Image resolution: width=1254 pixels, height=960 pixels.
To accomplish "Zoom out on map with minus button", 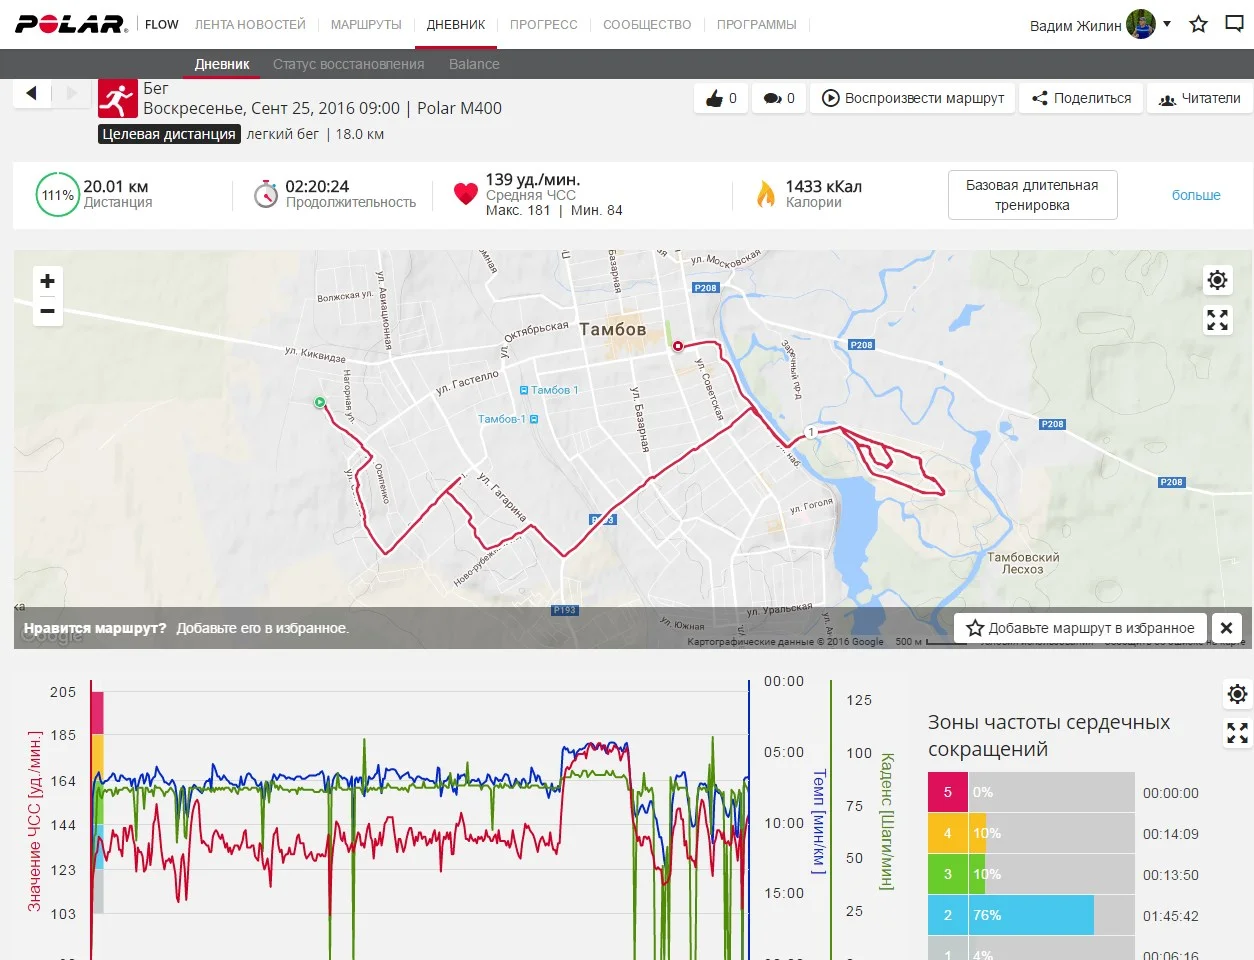I will click(x=47, y=312).
